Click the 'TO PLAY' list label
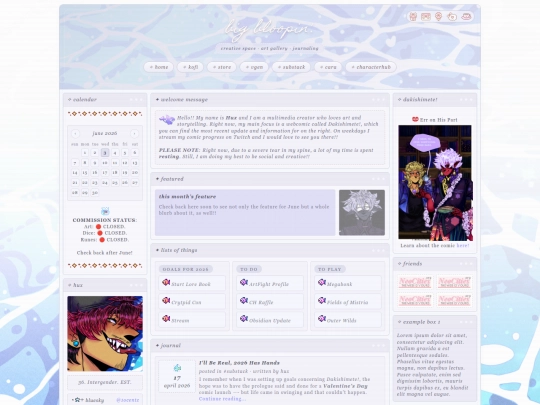The width and height of the screenshot is (540, 405). coord(330,269)
